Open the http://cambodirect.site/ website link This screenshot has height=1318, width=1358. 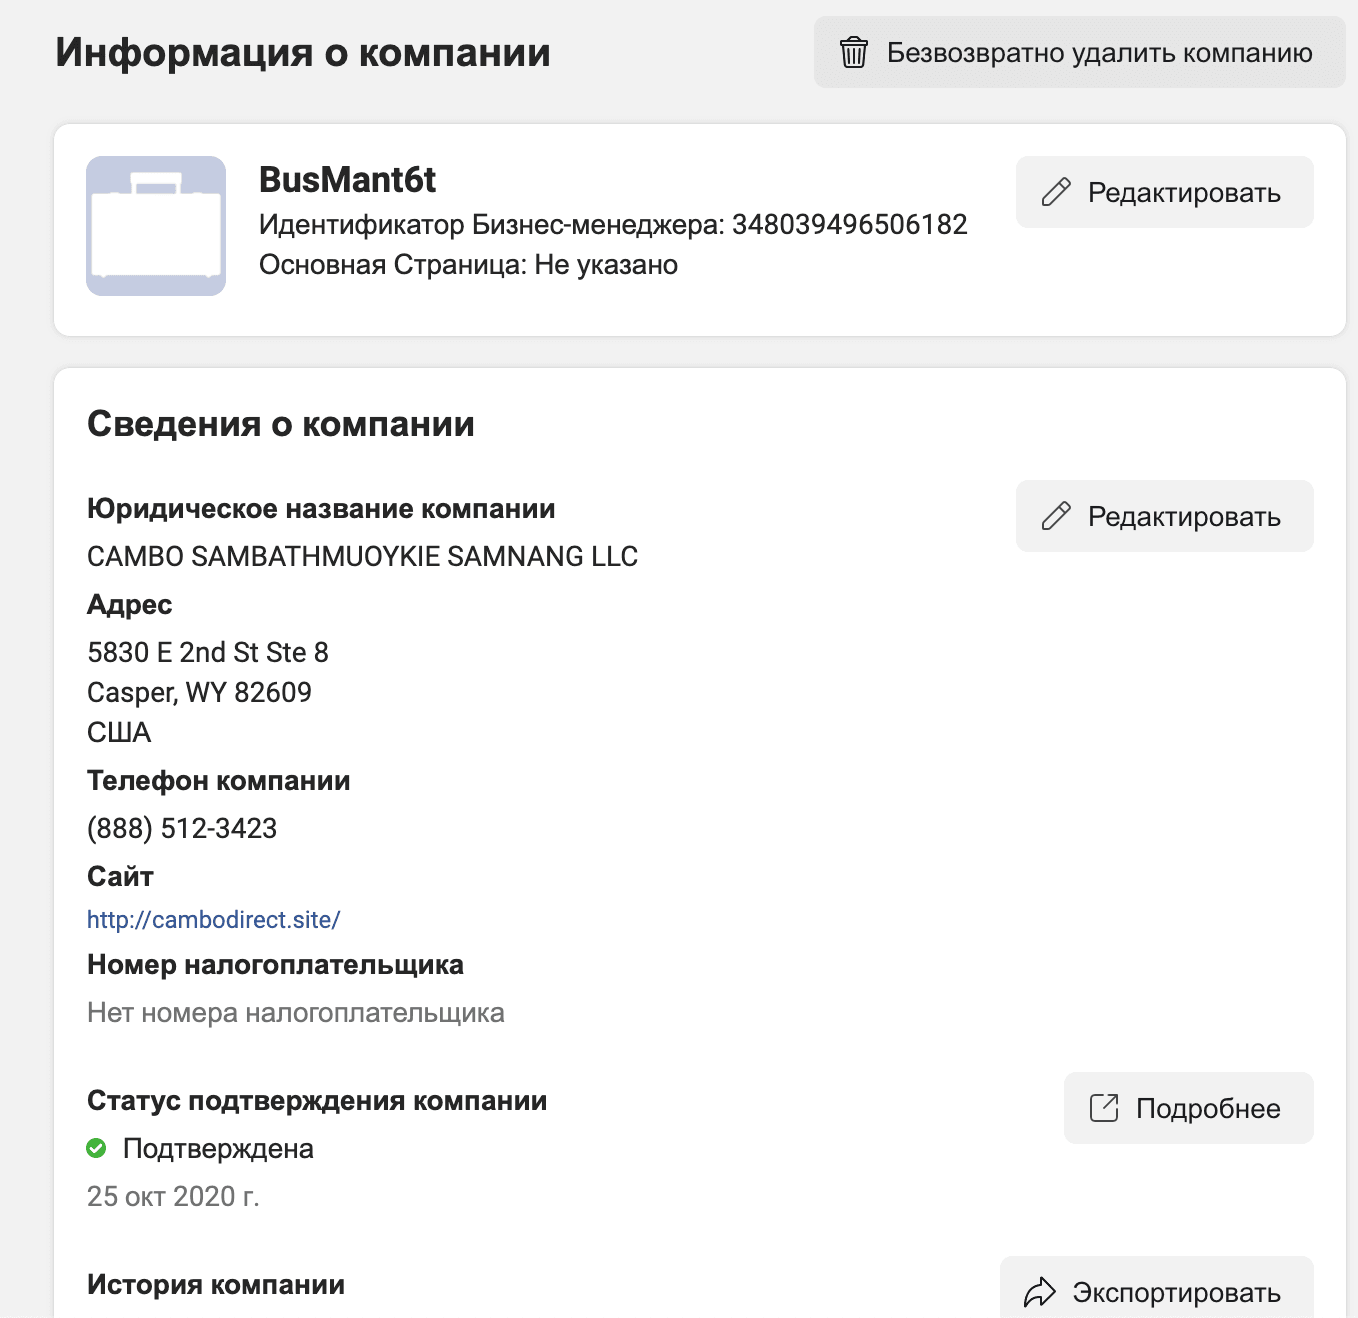[214, 920]
